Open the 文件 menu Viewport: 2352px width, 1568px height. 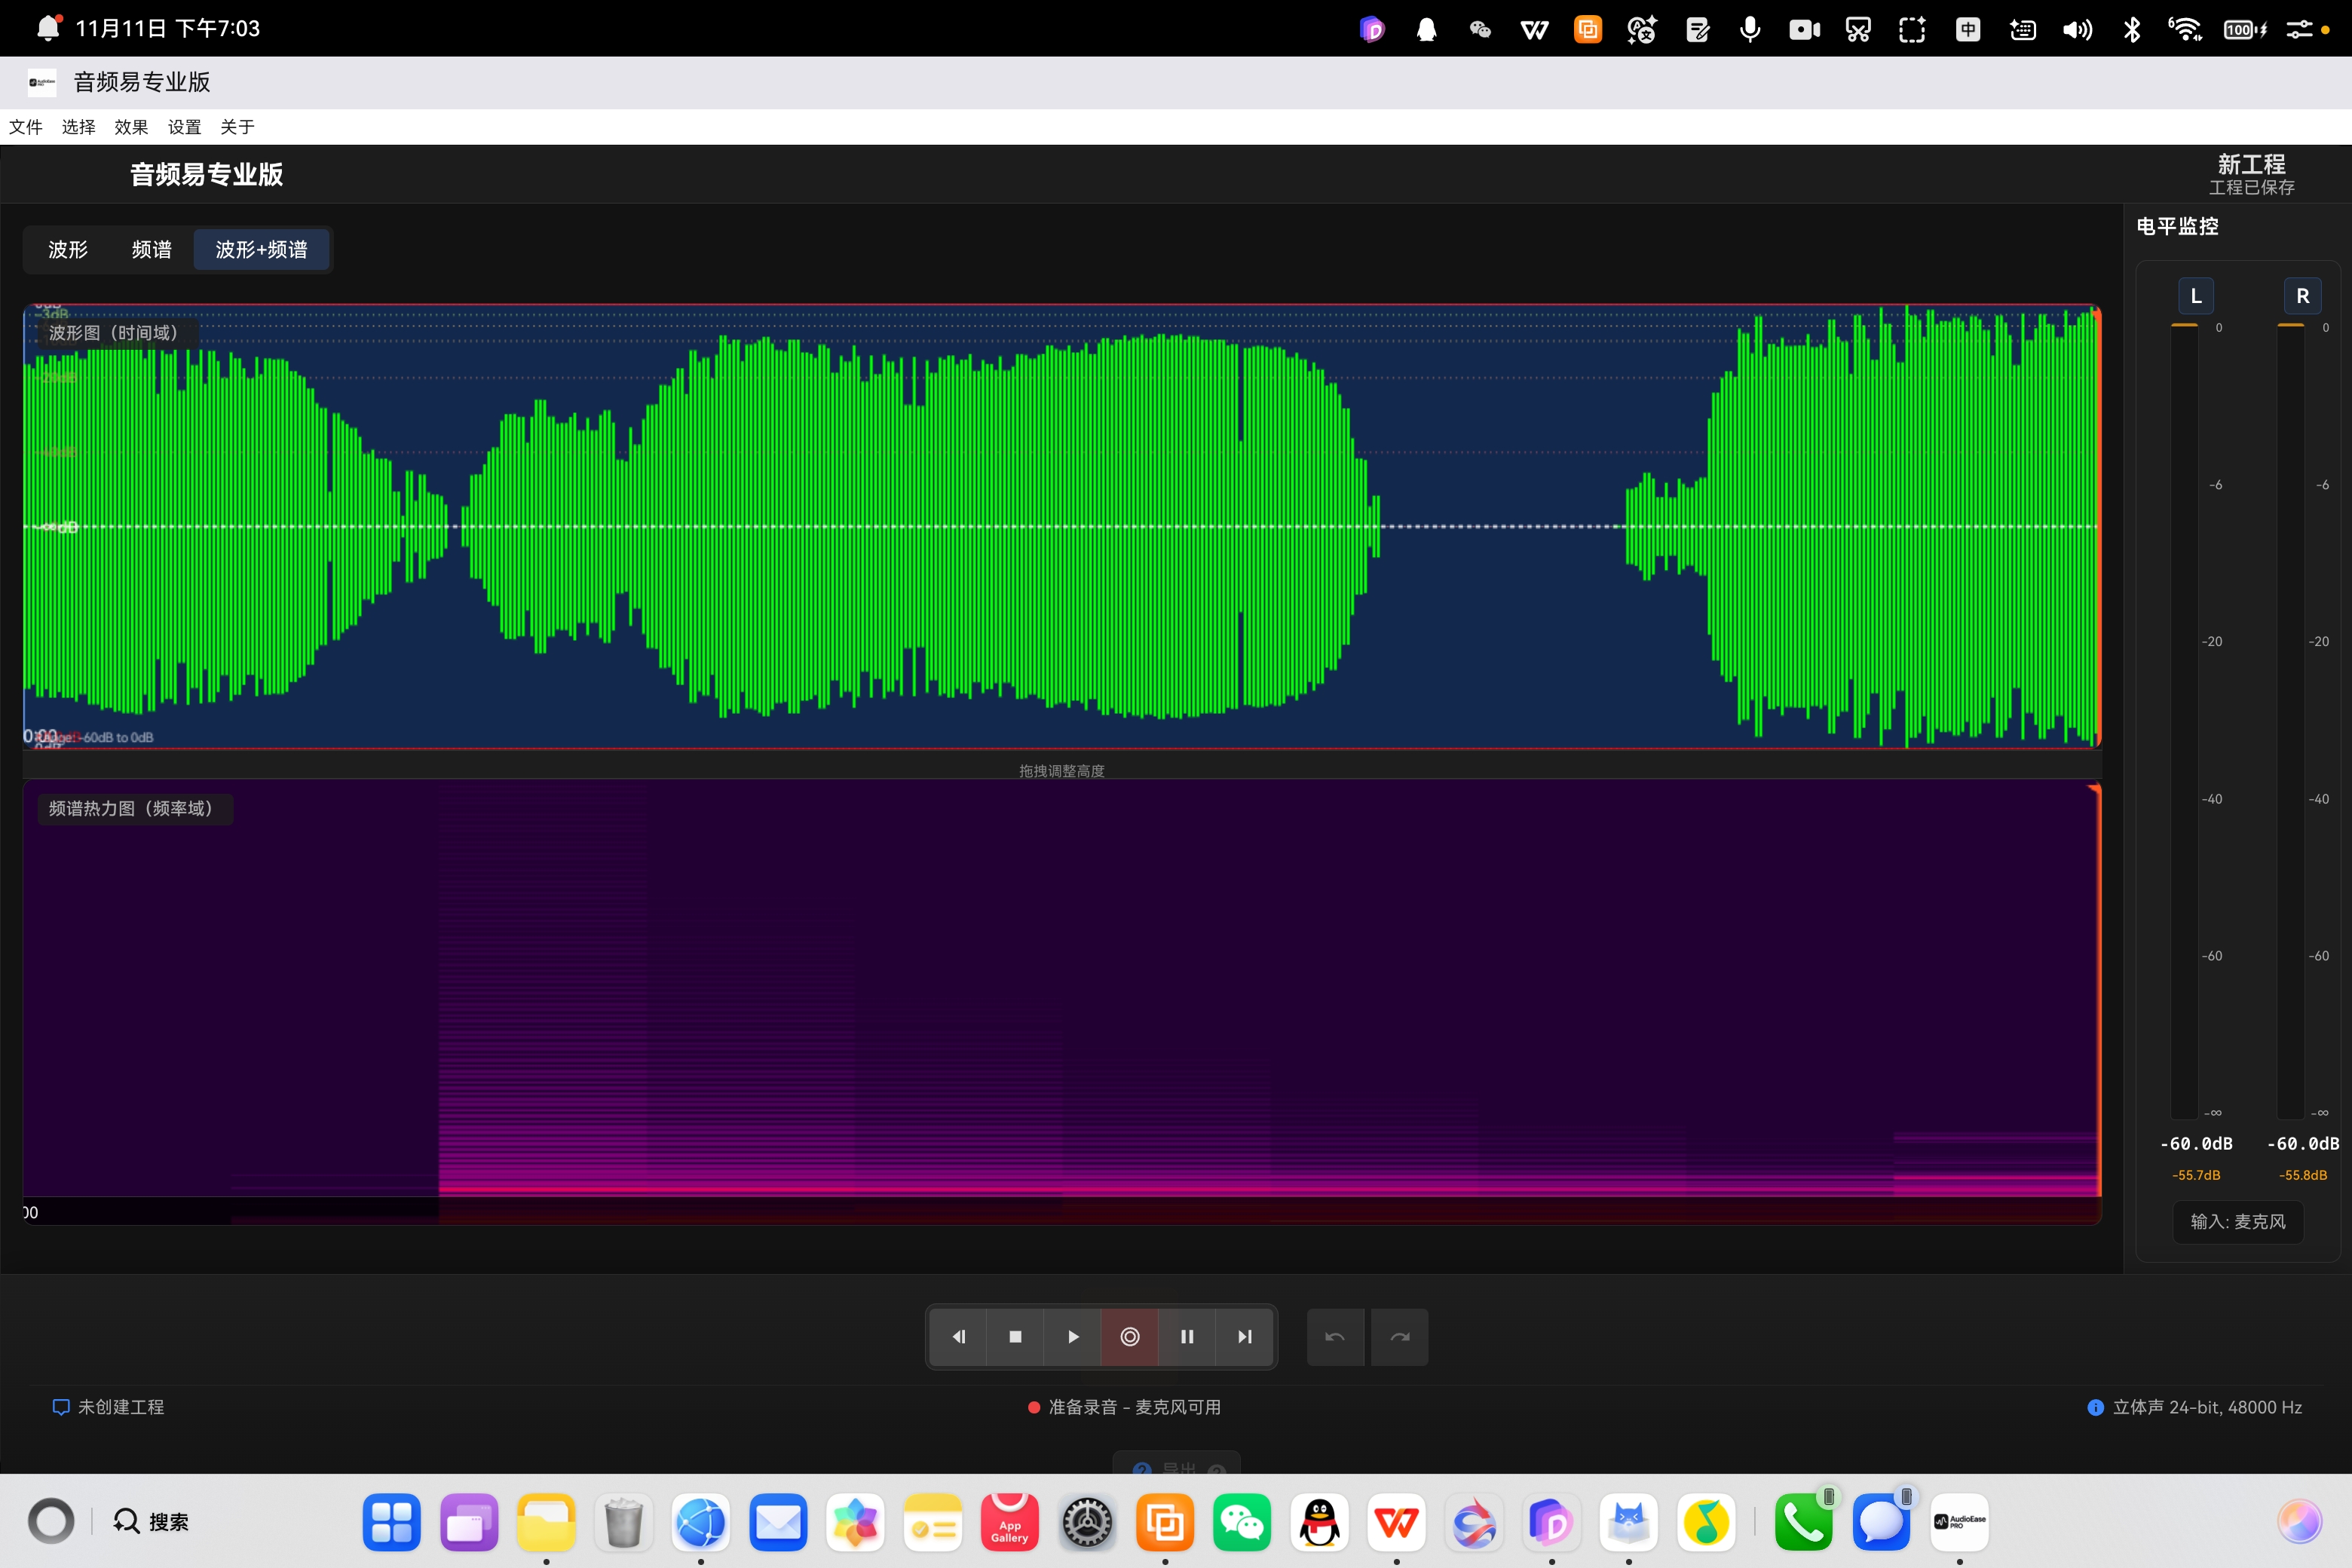[x=26, y=127]
